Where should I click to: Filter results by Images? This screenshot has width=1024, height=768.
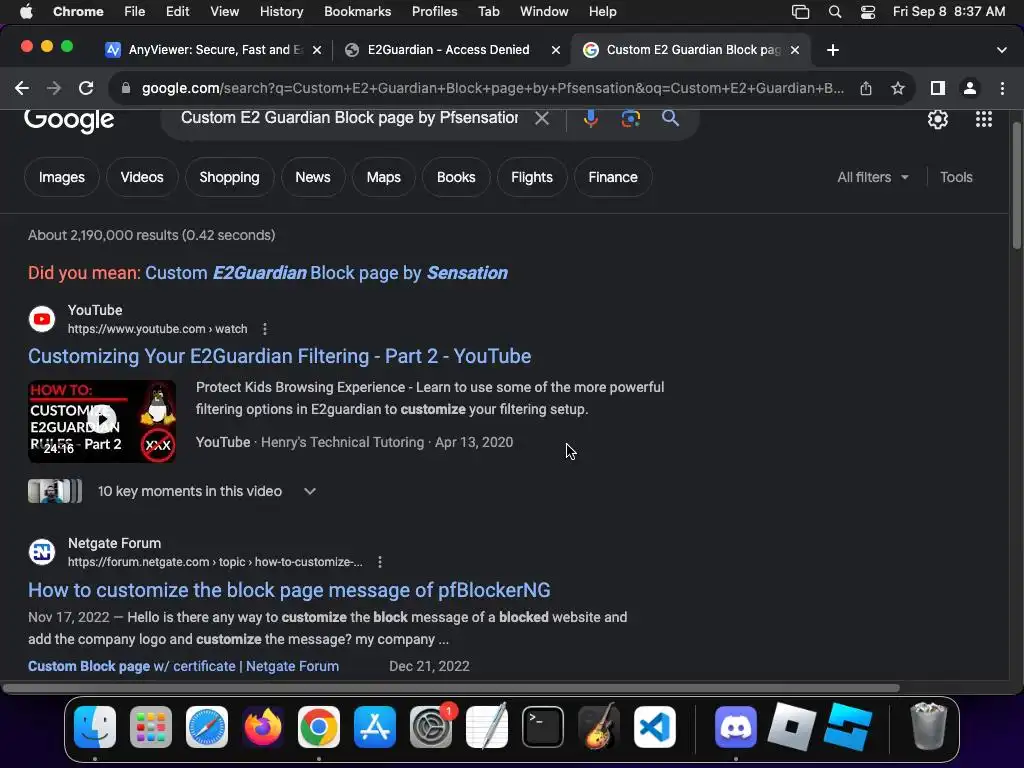(x=61, y=177)
